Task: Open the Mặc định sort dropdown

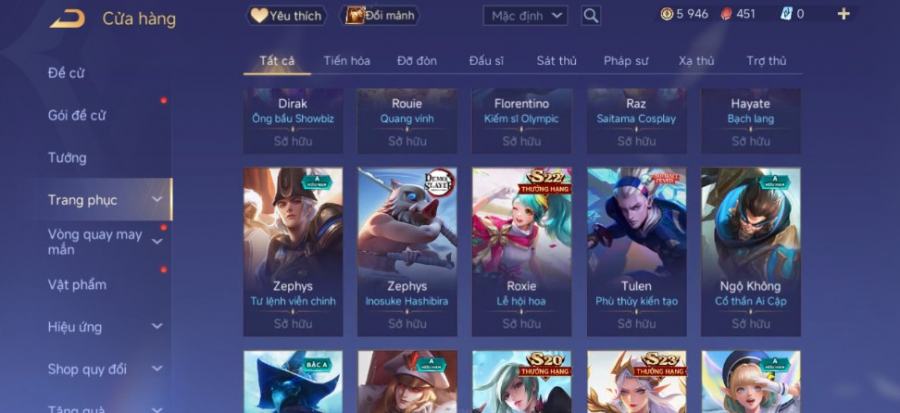Action: [x=525, y=15]
